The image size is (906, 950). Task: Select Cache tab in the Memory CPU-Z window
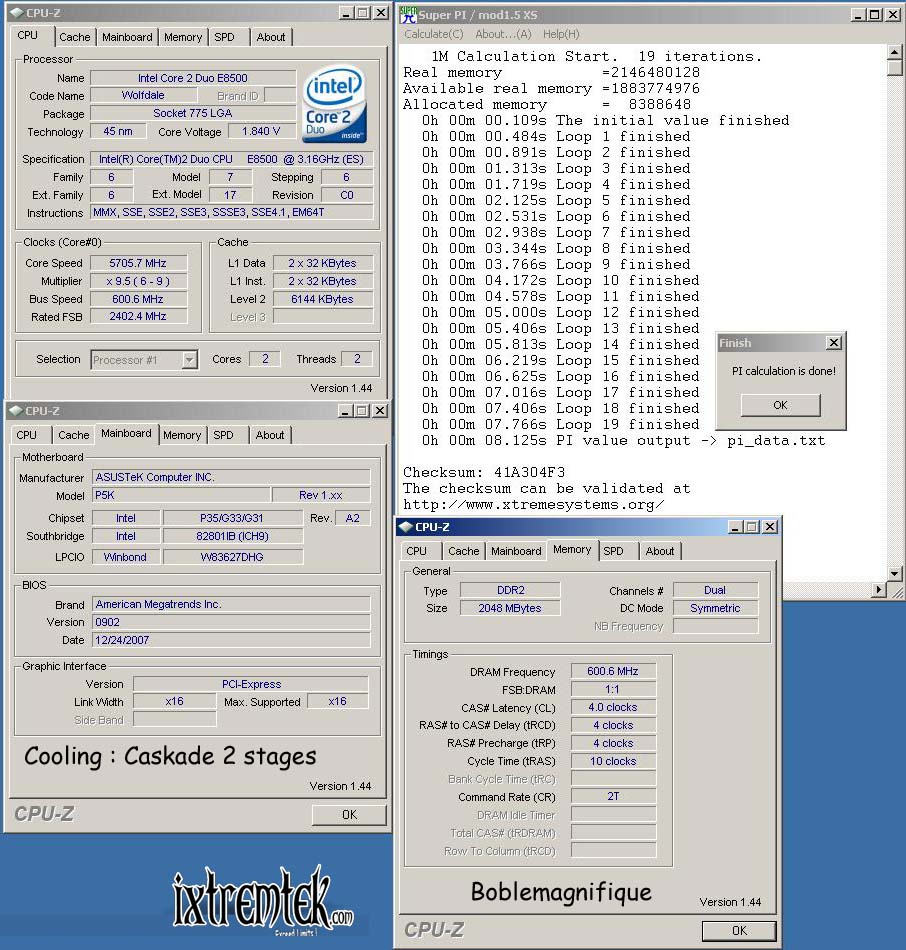[464, 551]
